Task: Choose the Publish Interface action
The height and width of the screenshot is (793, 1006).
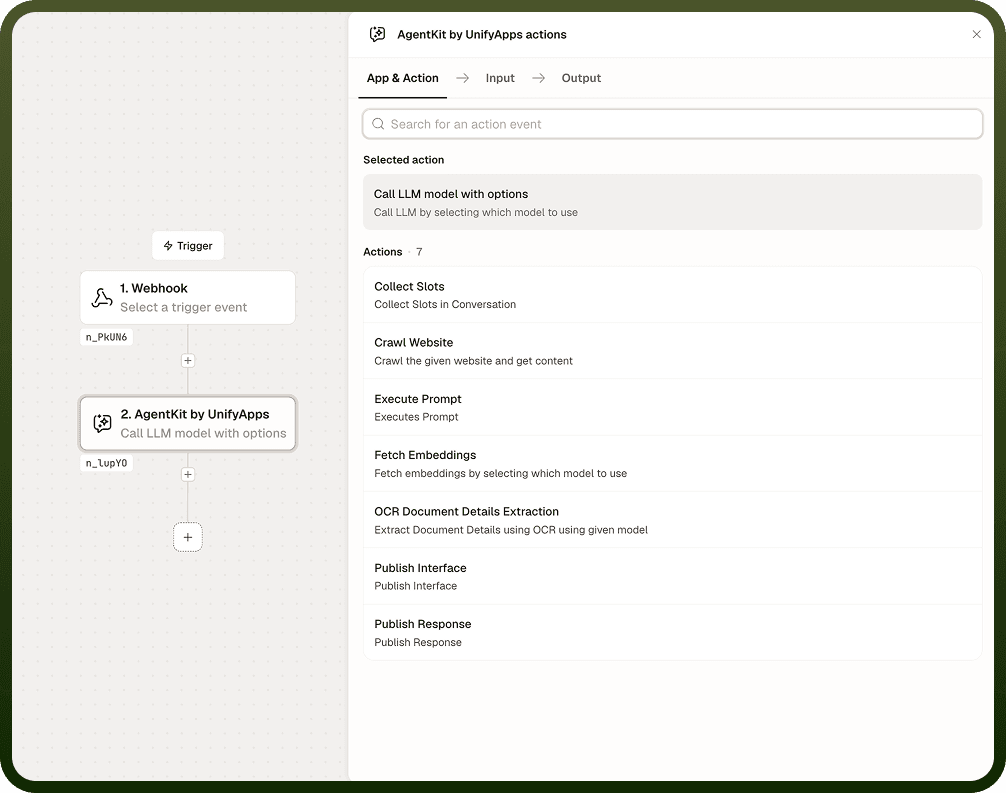Action: [672, 576]
